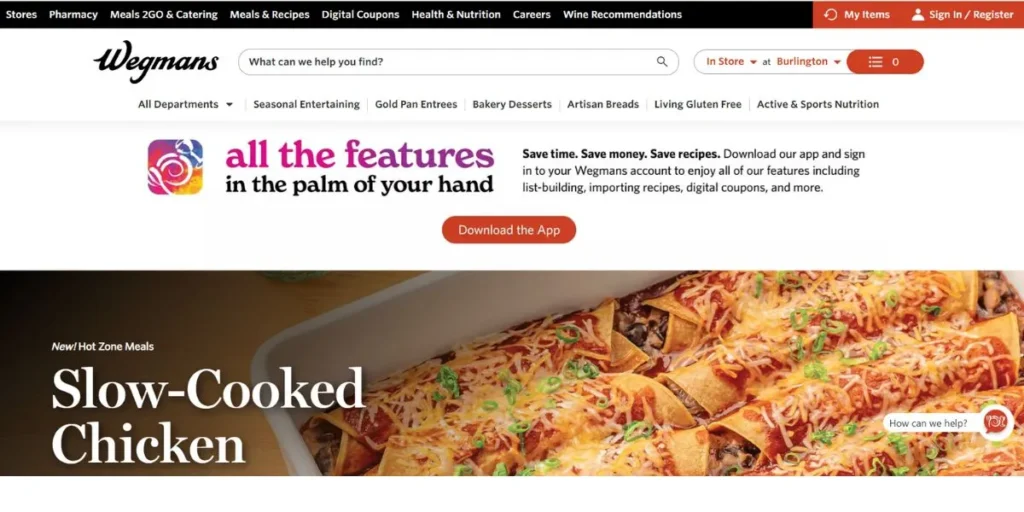Viewport: 1024px width, 512px height.
Task: Click the Artisan Breads link
Action: point(603,104)
